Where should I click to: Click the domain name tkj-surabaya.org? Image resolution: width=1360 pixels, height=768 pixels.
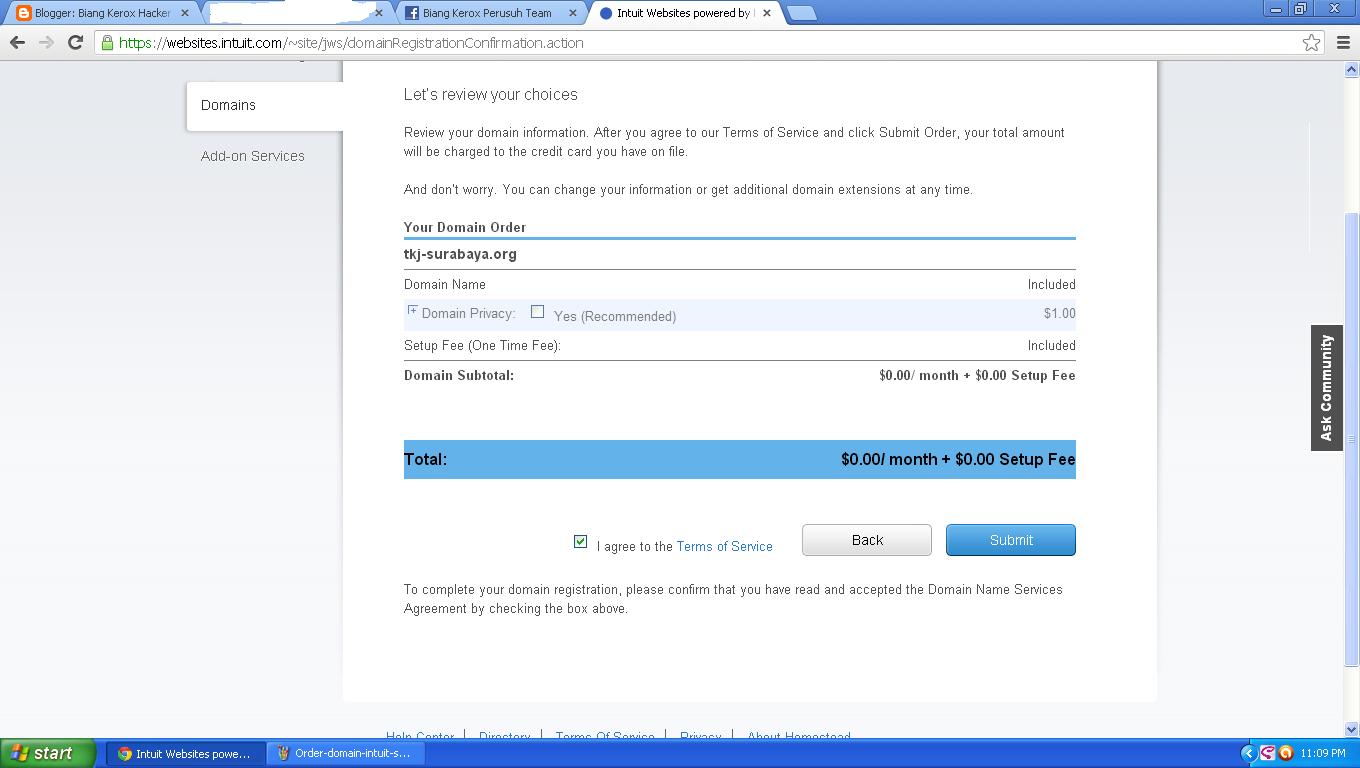460,254
